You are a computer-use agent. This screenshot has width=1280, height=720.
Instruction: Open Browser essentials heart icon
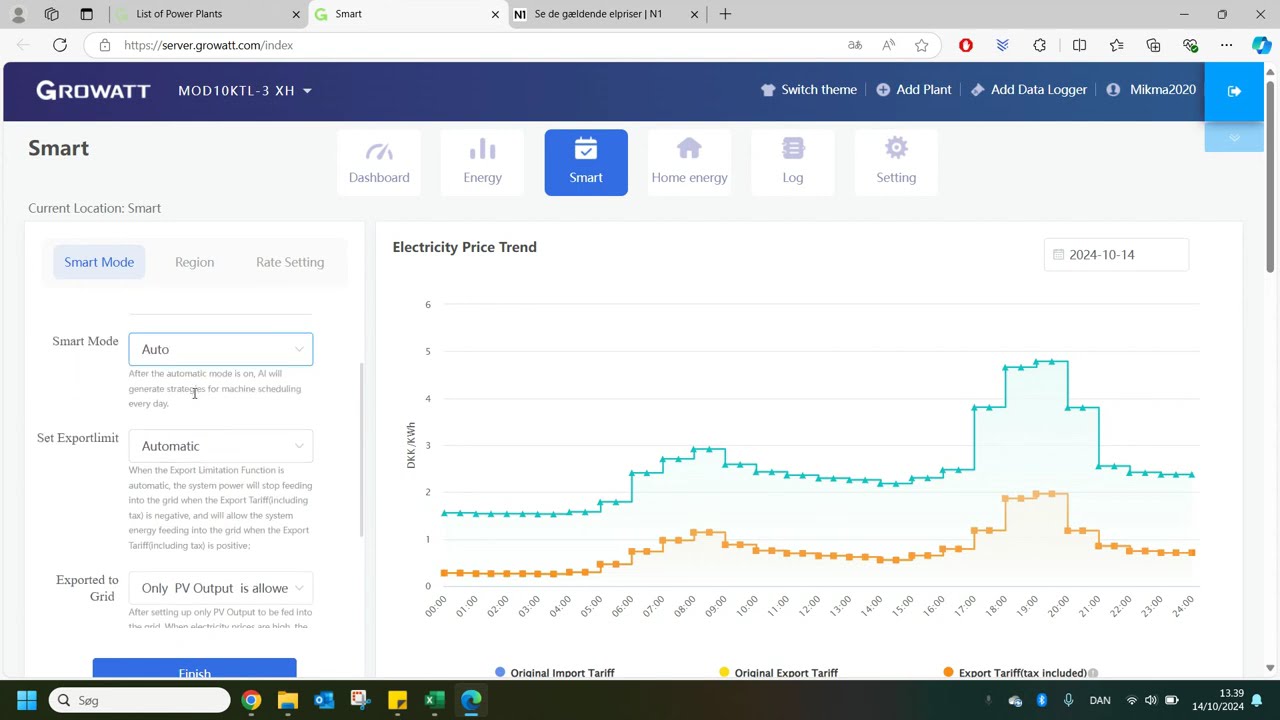[1190, 45]
